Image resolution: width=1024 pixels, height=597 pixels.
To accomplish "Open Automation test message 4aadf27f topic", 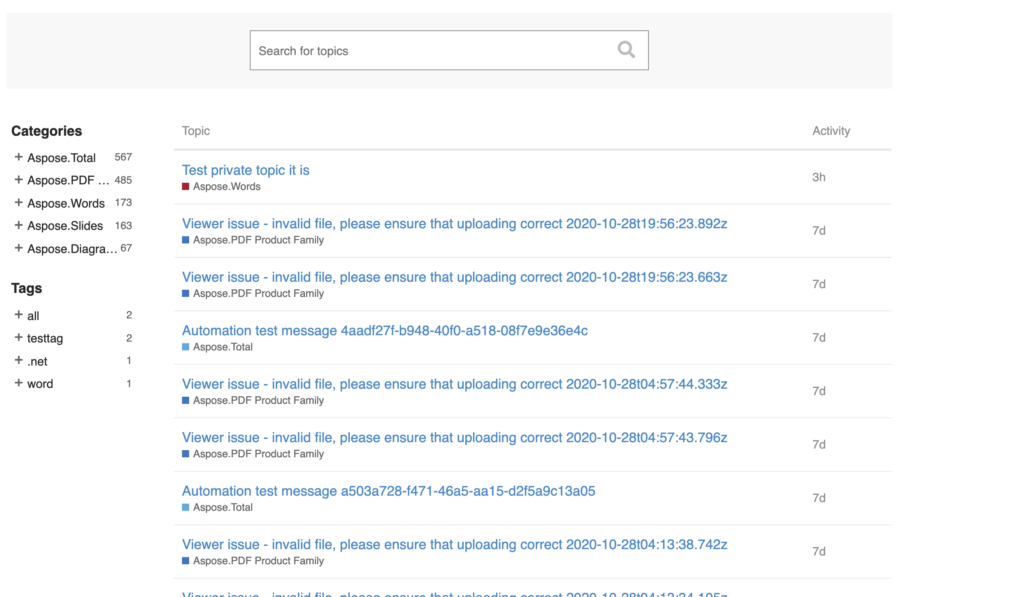I will point(385,331).
